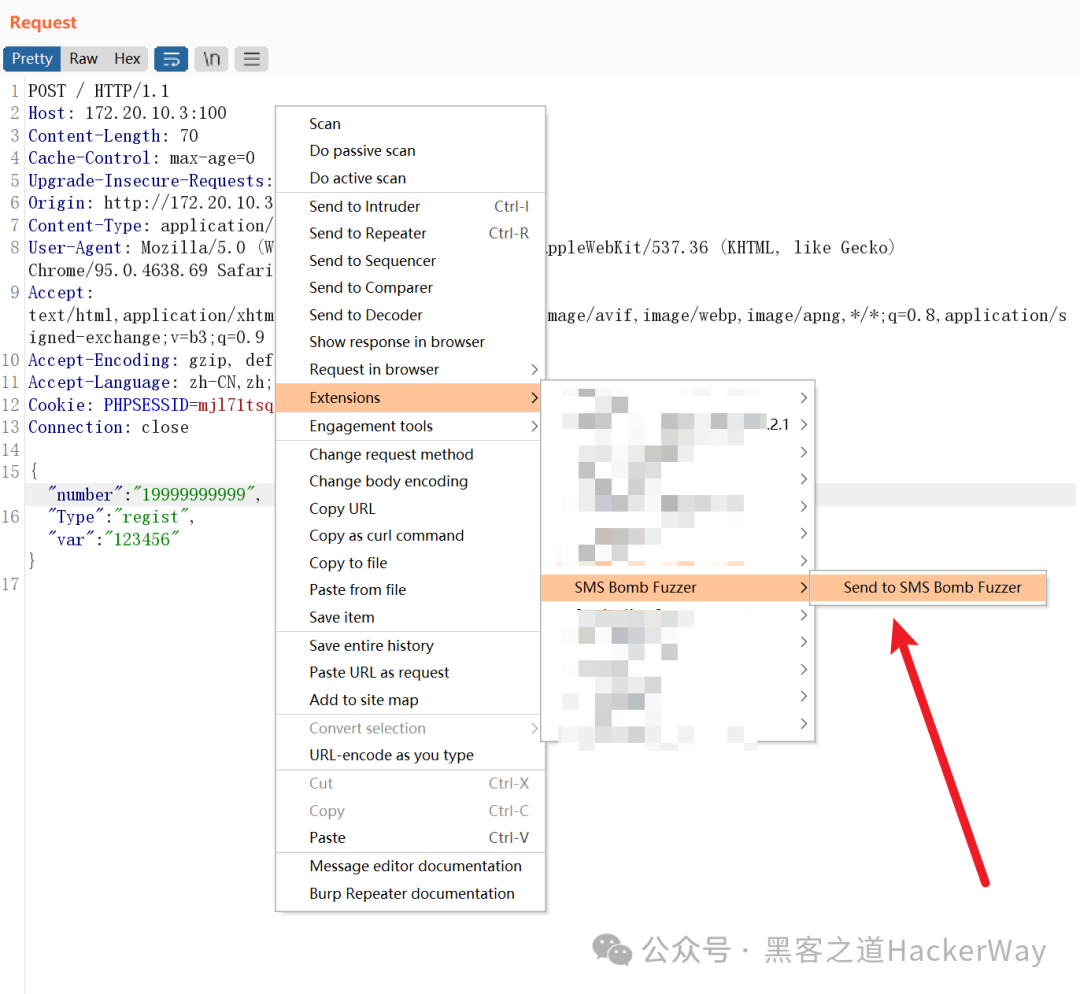Select Paste URL as request
Viewport: 1080px width, 994px height.
coord(411,673)
